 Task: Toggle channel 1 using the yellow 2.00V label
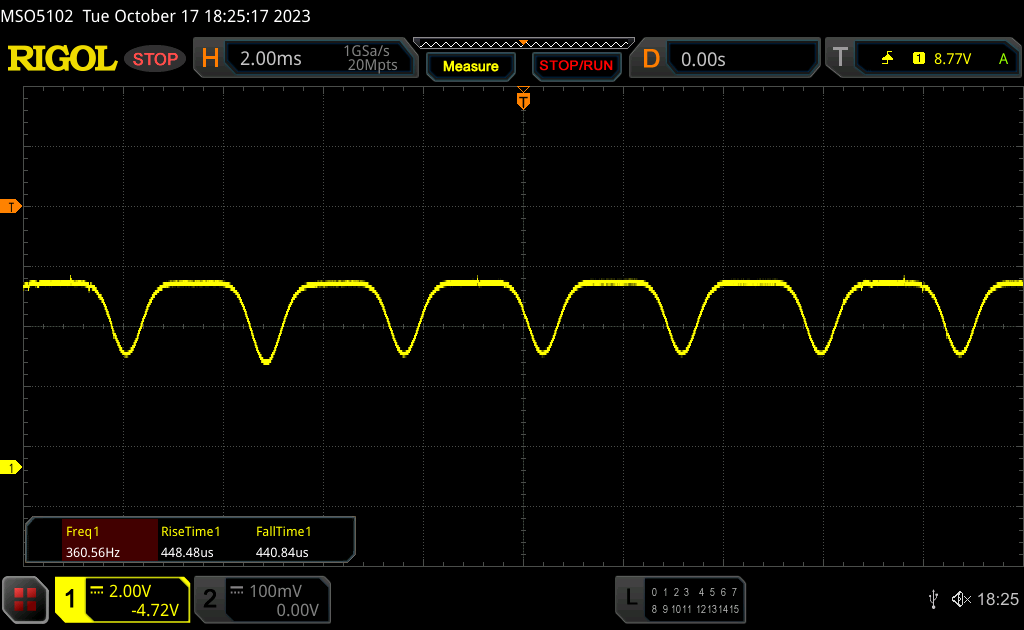tap(122, 599)
